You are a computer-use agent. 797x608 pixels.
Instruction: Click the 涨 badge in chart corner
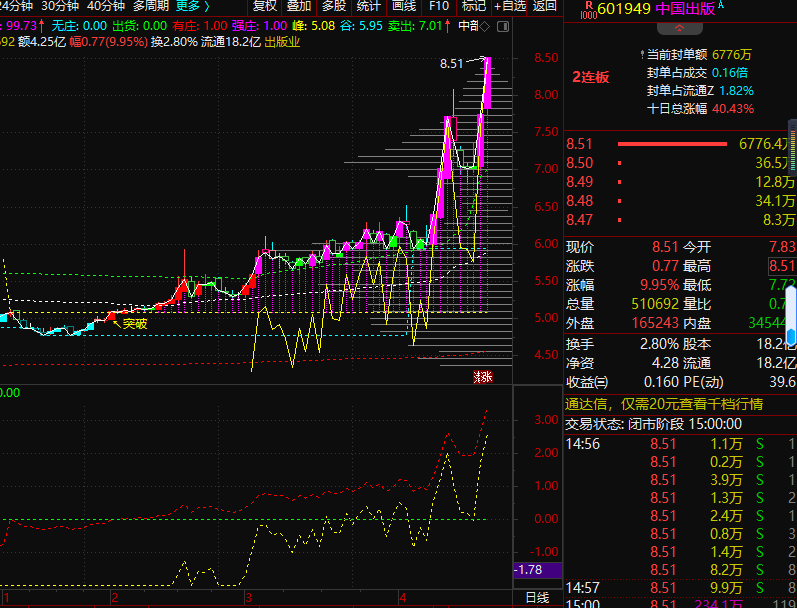point(483,376)
